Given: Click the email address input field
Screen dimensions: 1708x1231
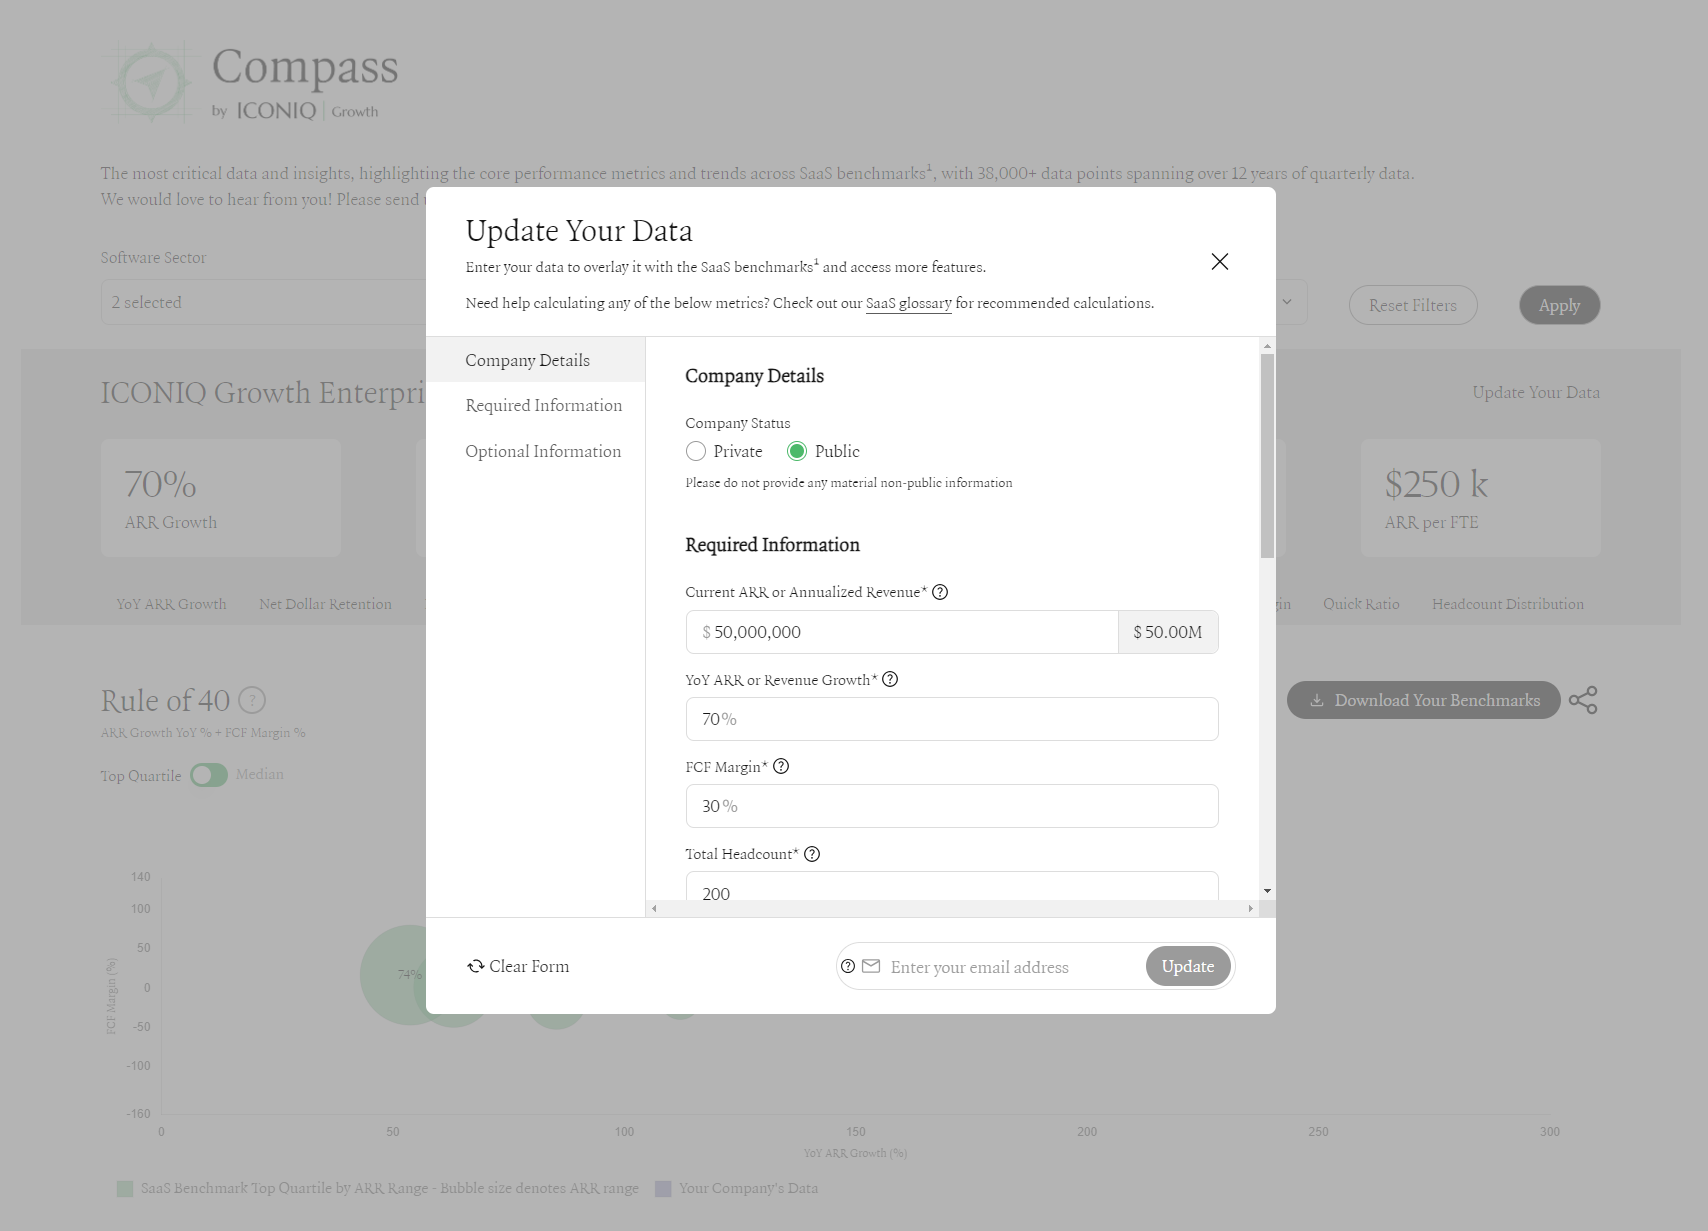Looking at the screenshot, I should point(1012,967).
